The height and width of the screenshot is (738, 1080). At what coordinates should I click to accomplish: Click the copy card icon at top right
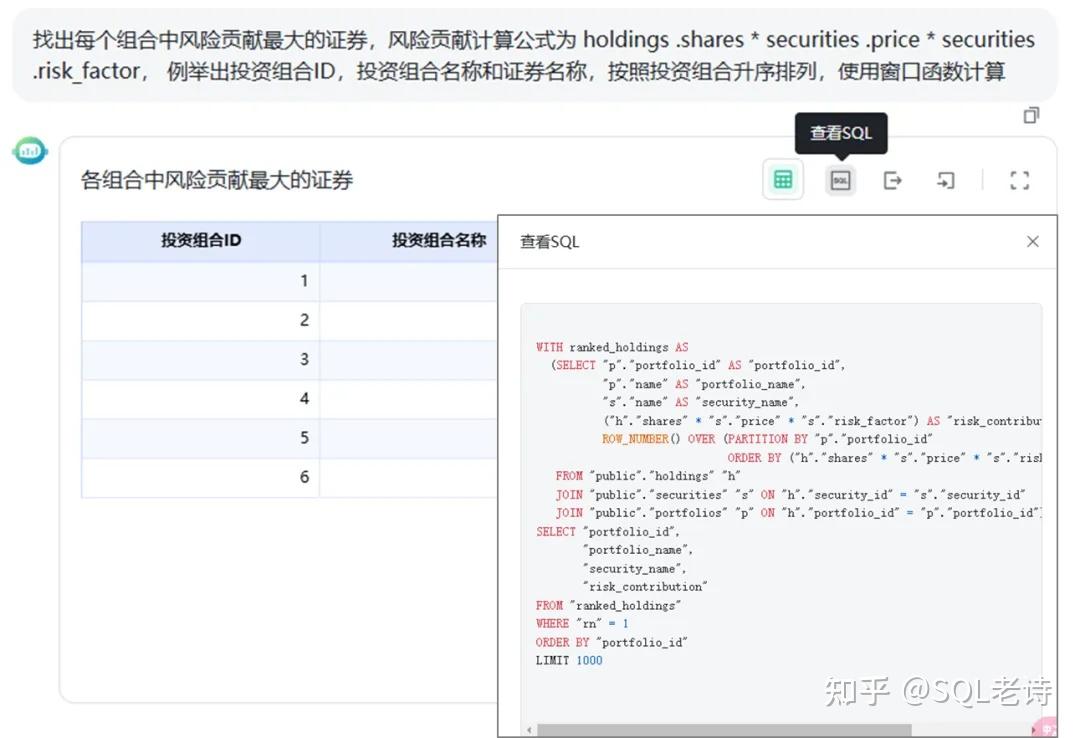[1031, 115]
